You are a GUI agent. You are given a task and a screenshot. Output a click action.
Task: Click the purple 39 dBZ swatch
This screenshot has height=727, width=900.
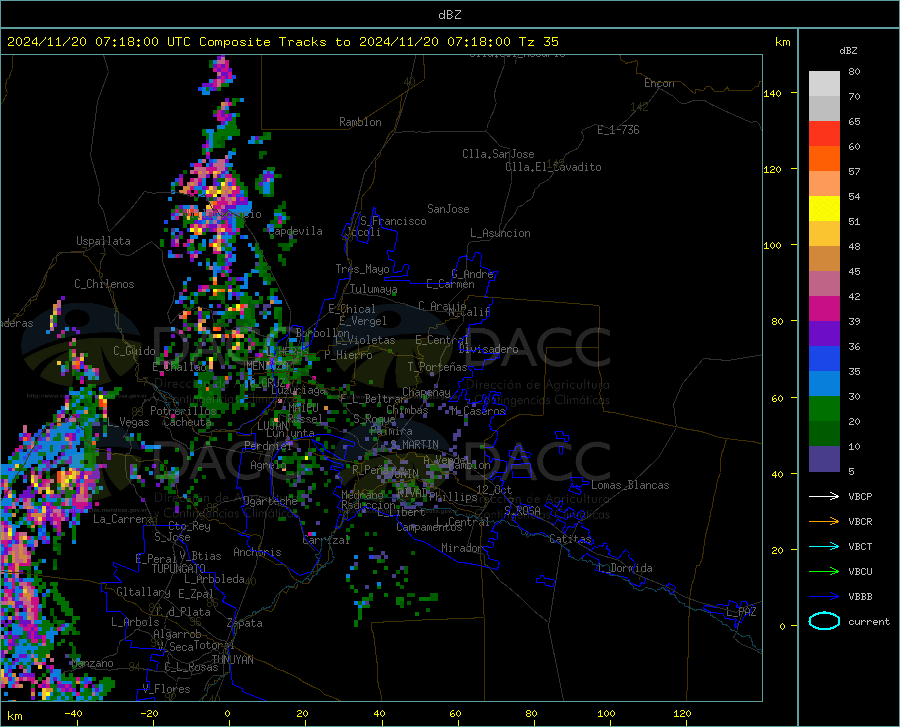pyautogui.click(x=824, y=334)
